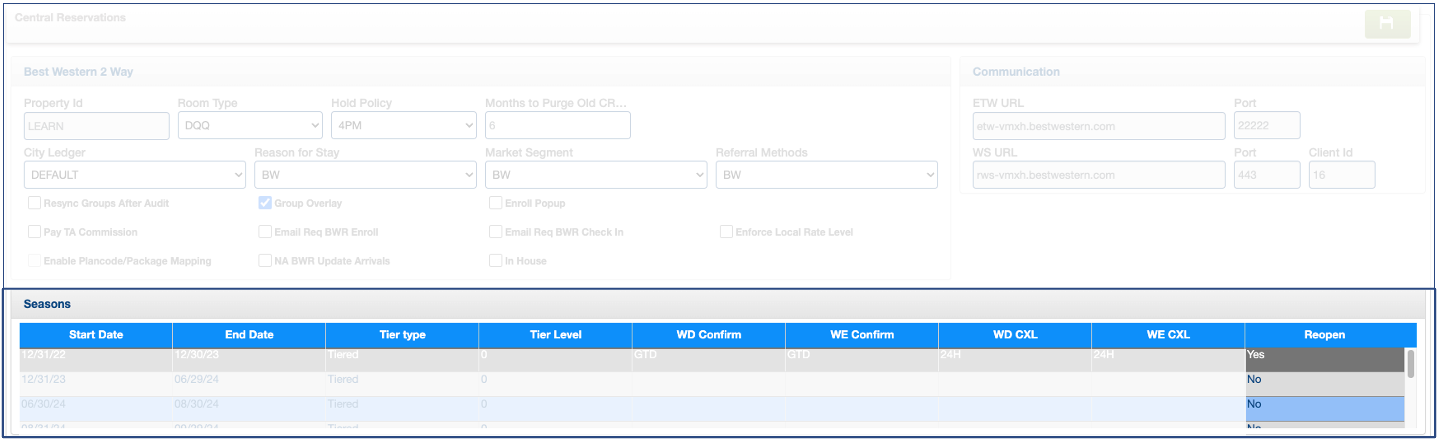Tick Enforce Local Rate Level checkbox
This screenshot has width=1439, height=441.
(x=726, y=232)
